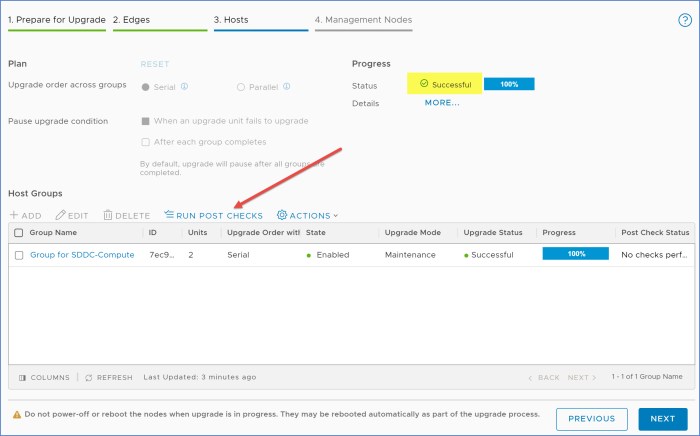Switch to Management Nodes step tab
The image size is (700, 436).
(363, 20)
